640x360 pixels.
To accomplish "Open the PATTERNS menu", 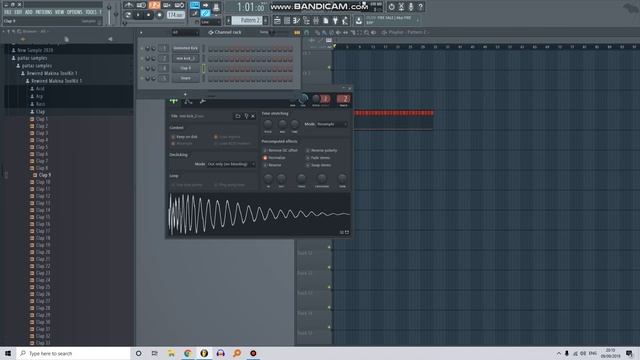I will tap(44, 12).
